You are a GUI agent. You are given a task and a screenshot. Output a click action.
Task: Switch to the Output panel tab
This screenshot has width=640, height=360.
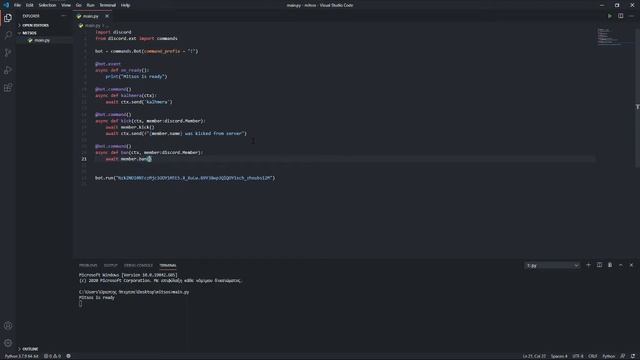point(110,265)
